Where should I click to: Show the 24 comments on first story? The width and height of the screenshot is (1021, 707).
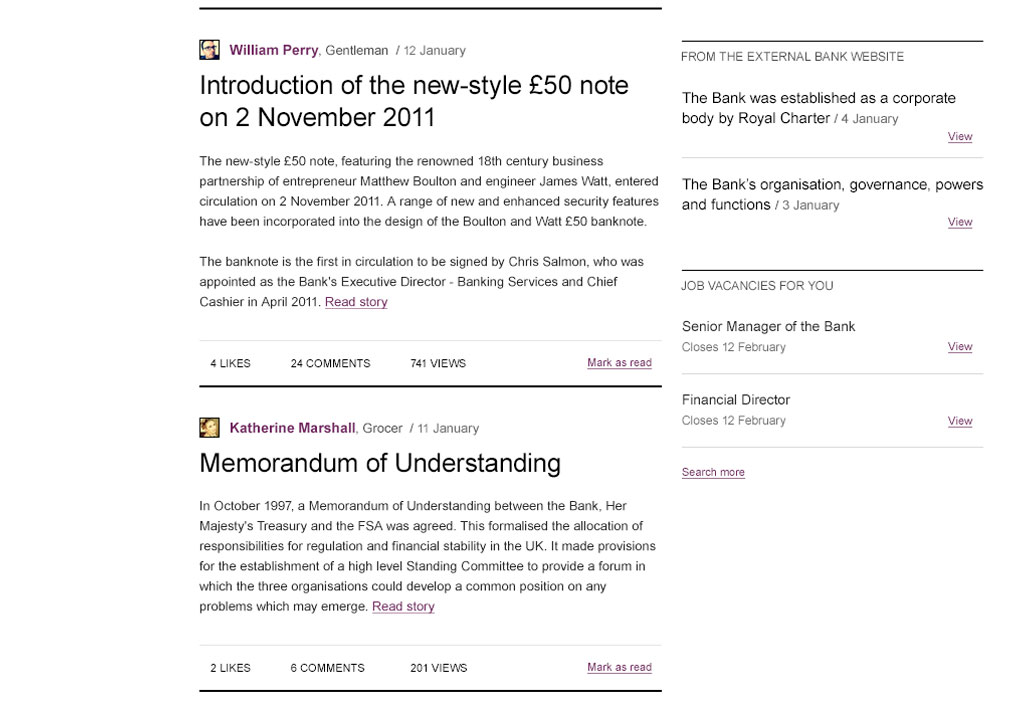pyautogui.click(x=330, y=363)
